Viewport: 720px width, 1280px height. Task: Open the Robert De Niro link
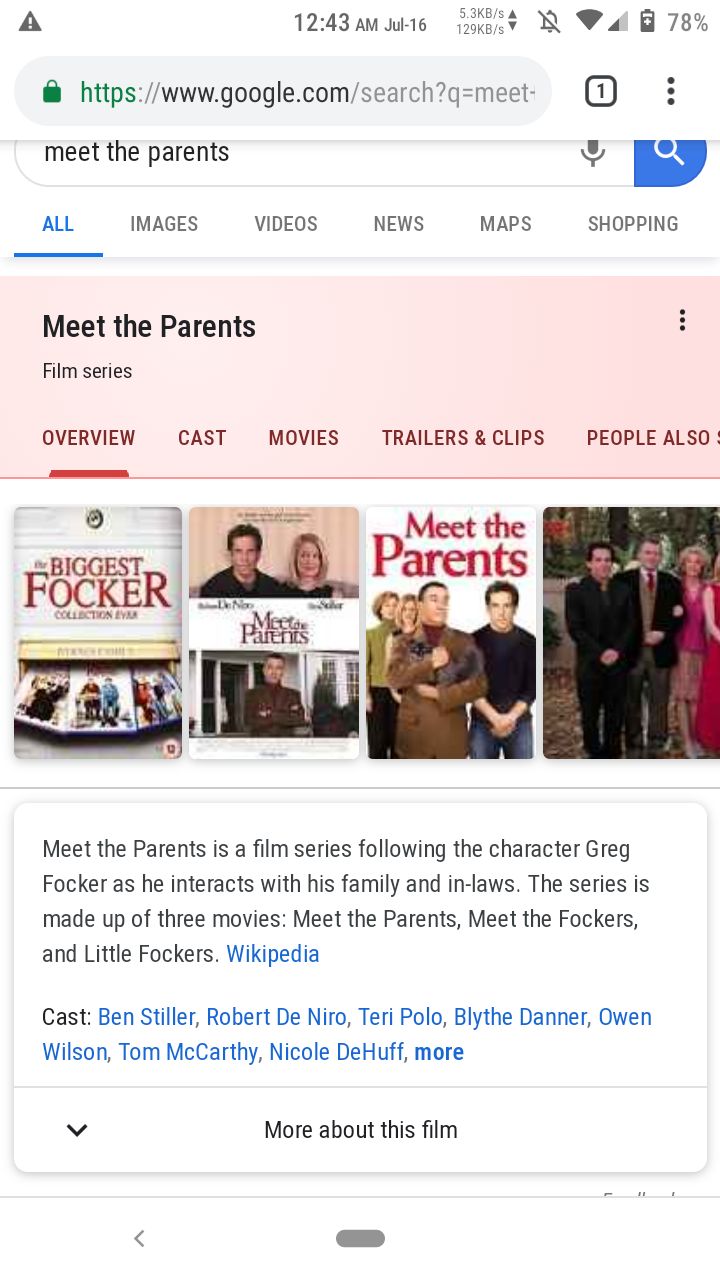[276, 1017]
